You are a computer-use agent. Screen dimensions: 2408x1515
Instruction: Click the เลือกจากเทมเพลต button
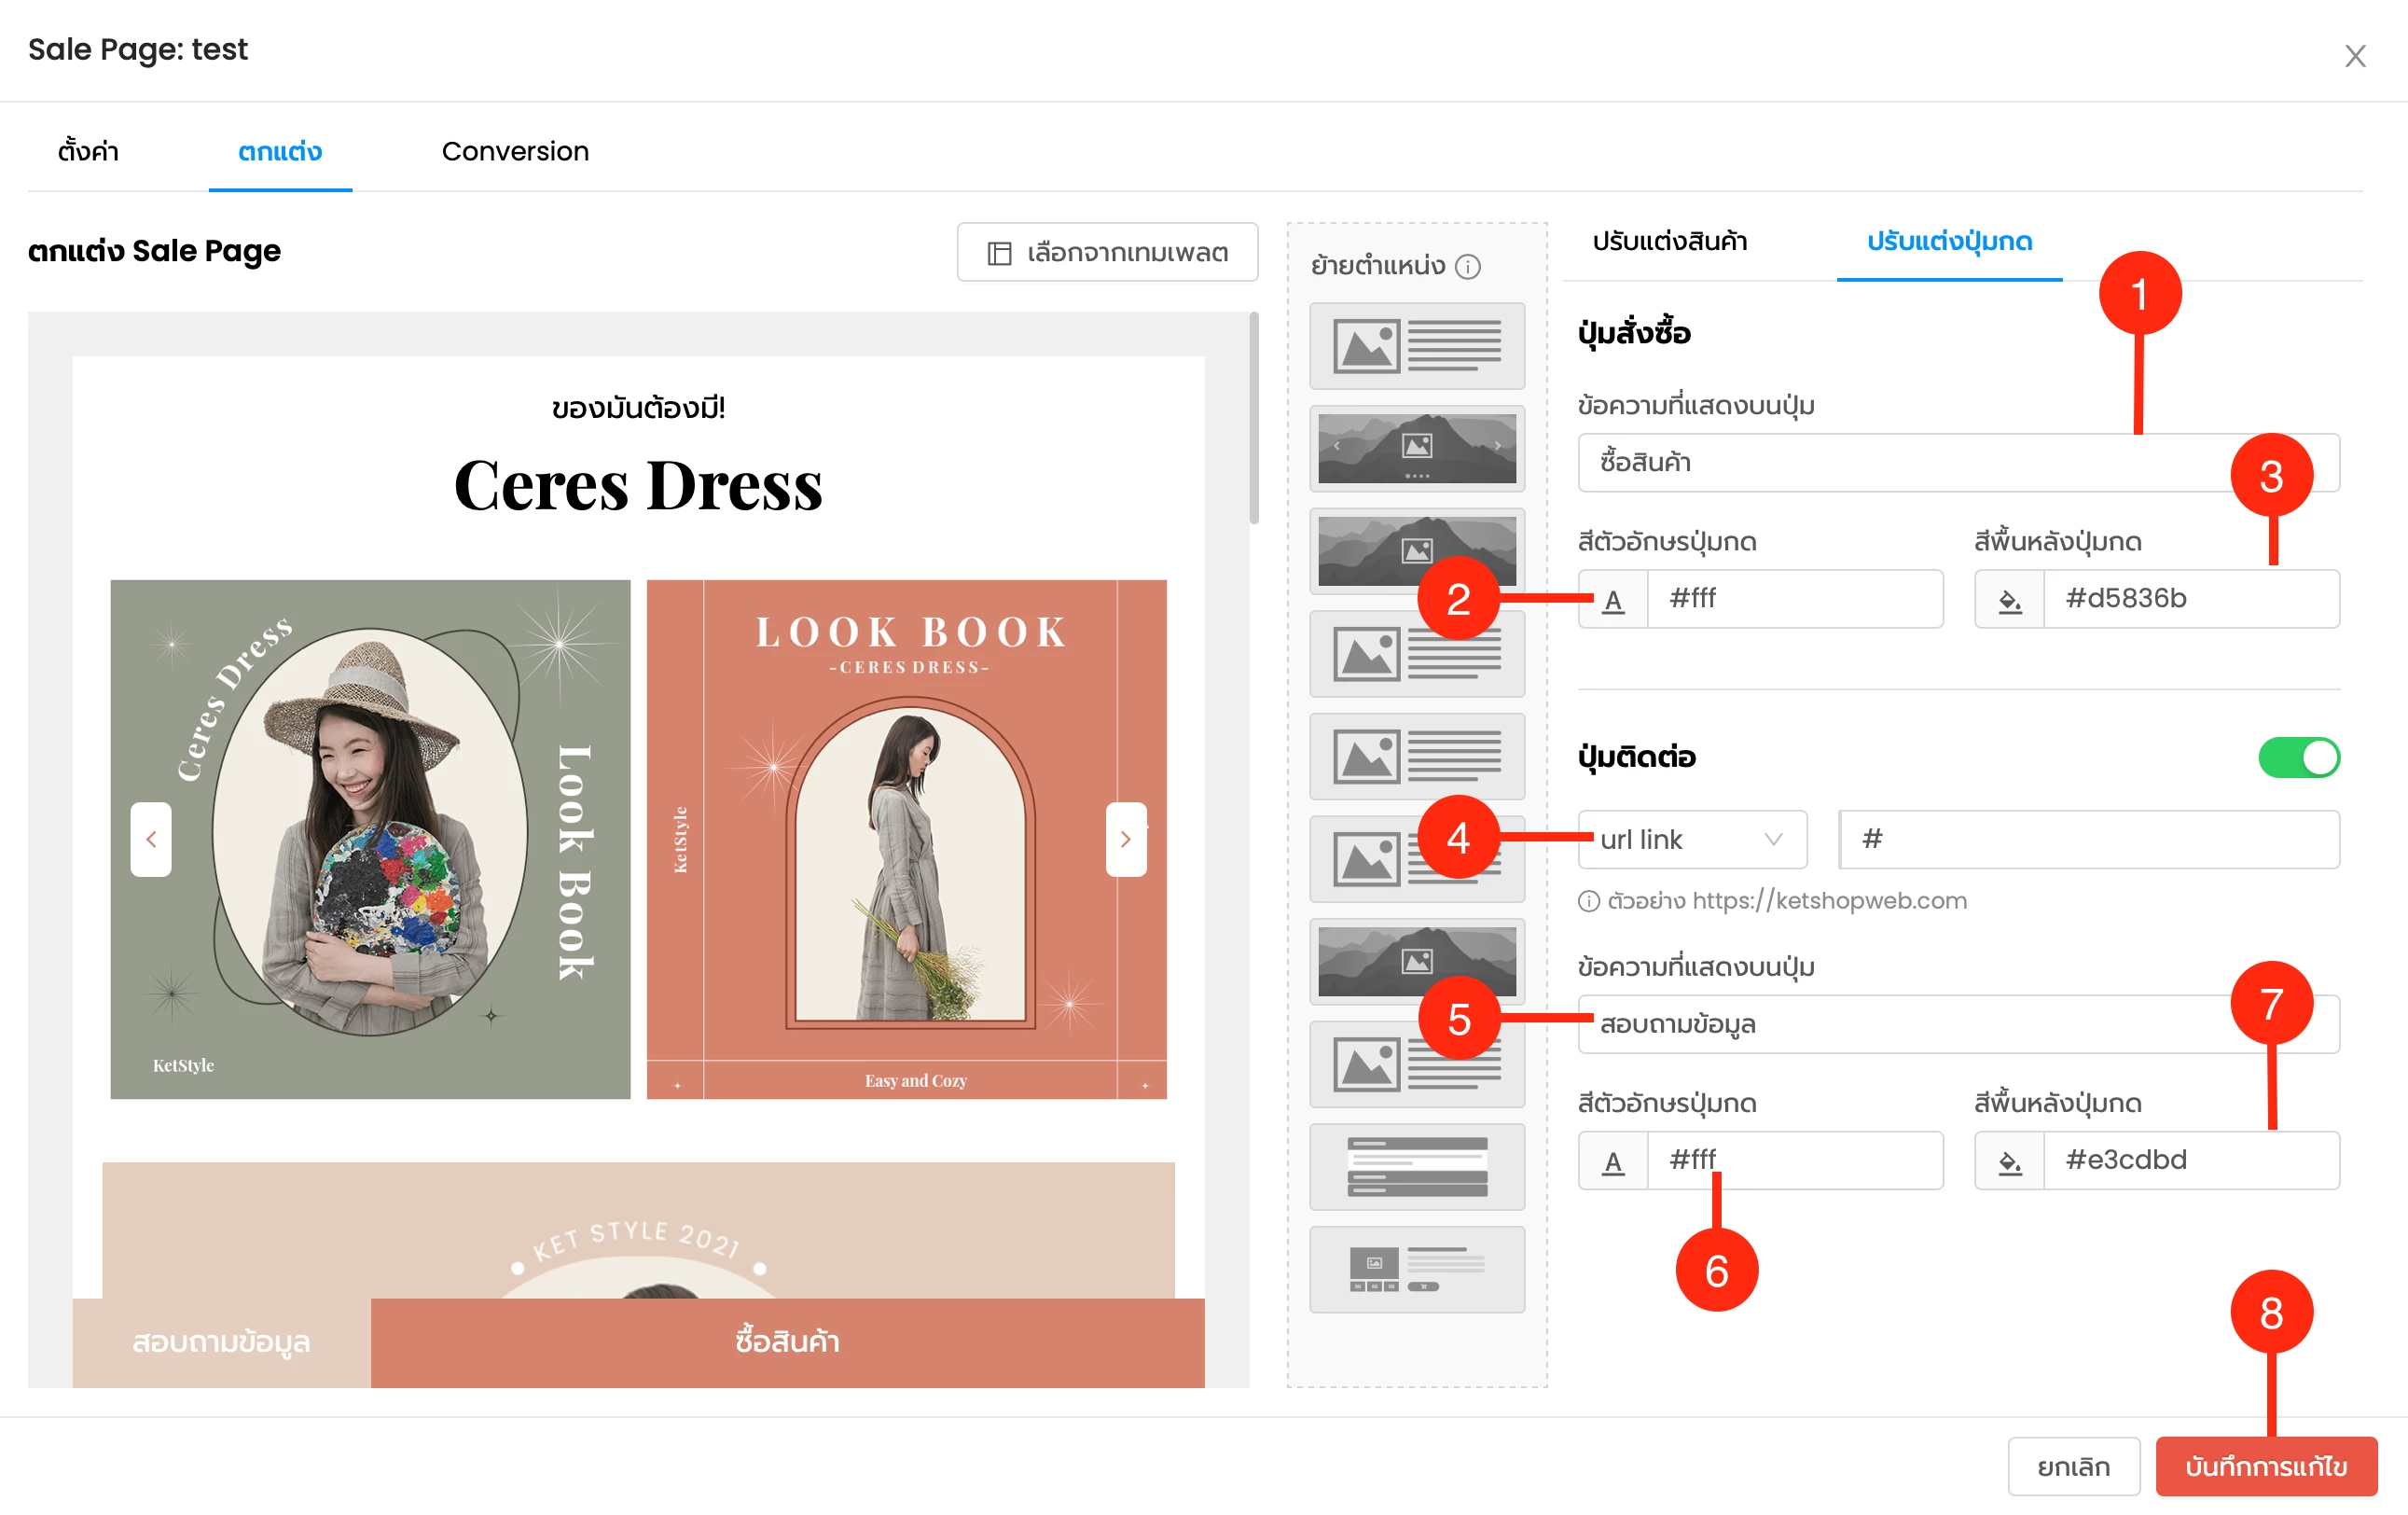[x=1107, y=252]
